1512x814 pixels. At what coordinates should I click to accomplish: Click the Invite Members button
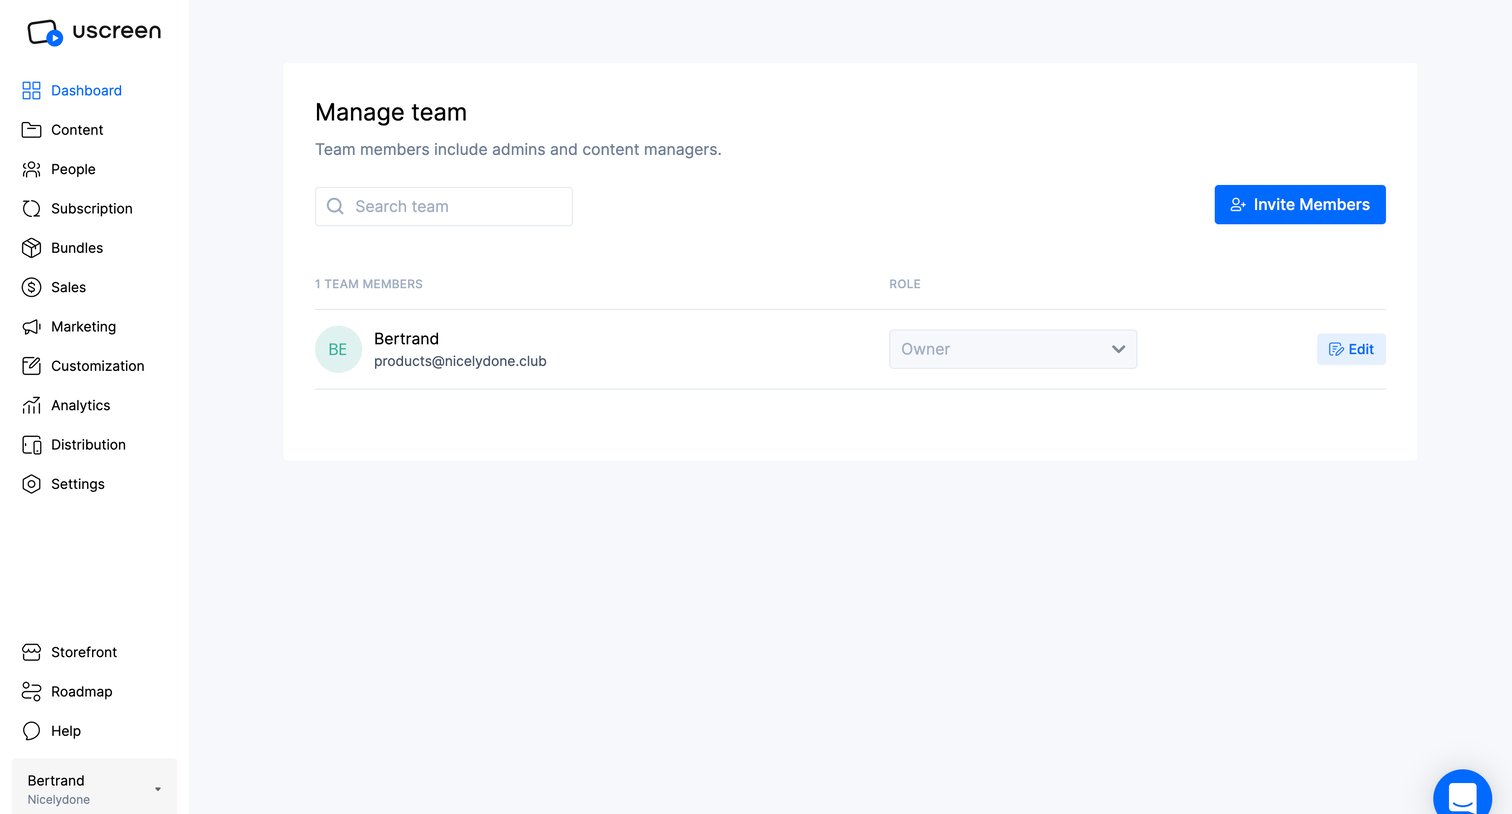tap(1300, 205)
